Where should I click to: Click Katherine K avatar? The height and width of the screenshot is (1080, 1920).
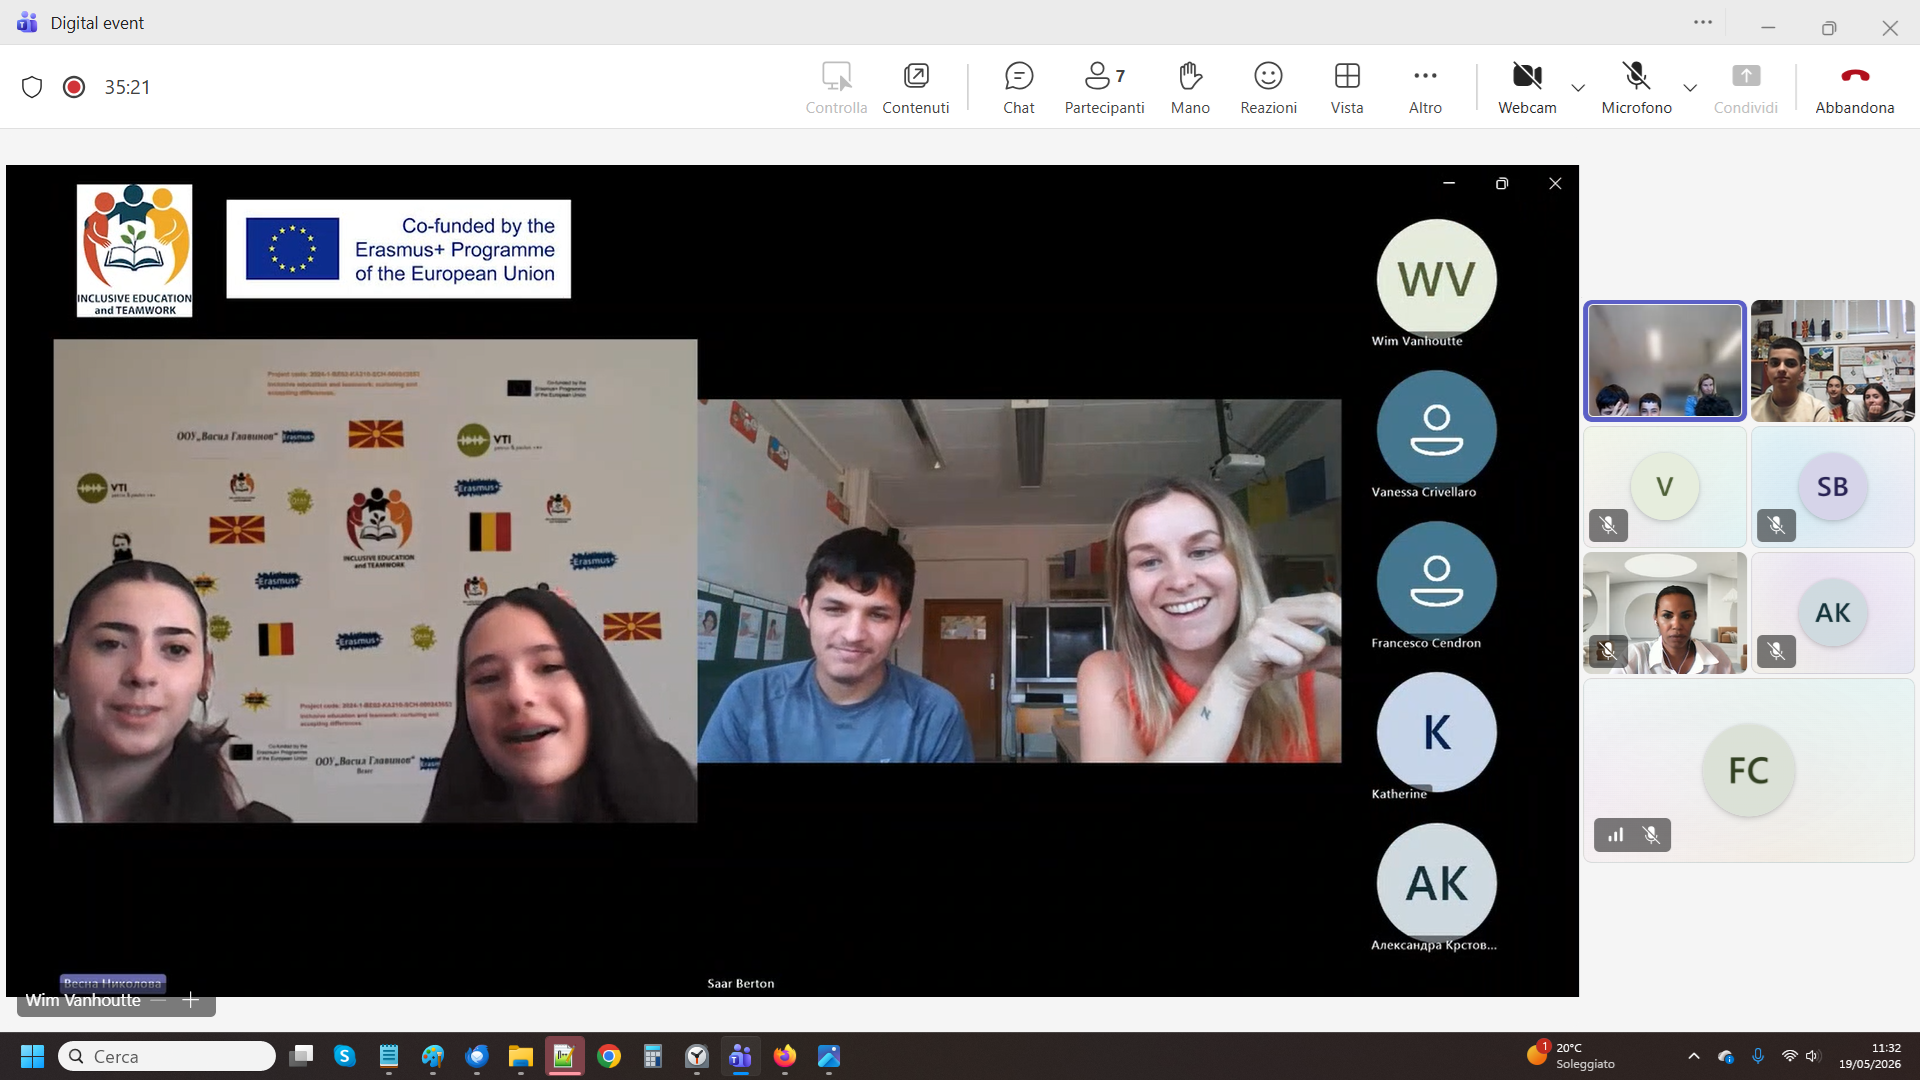pyautogui.click(x=1436, y=732)
